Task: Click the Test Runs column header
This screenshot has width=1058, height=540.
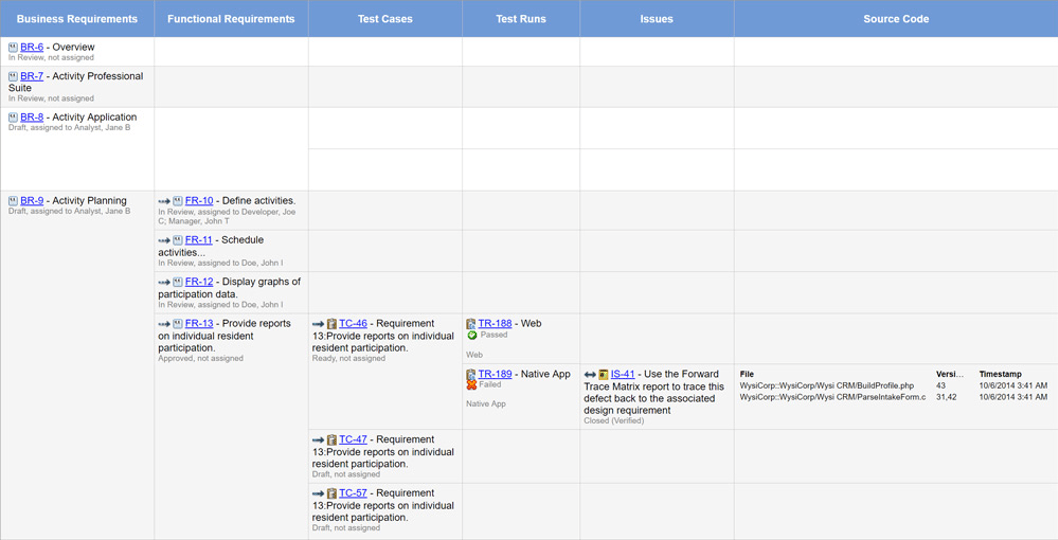Action: click(520, 19)
